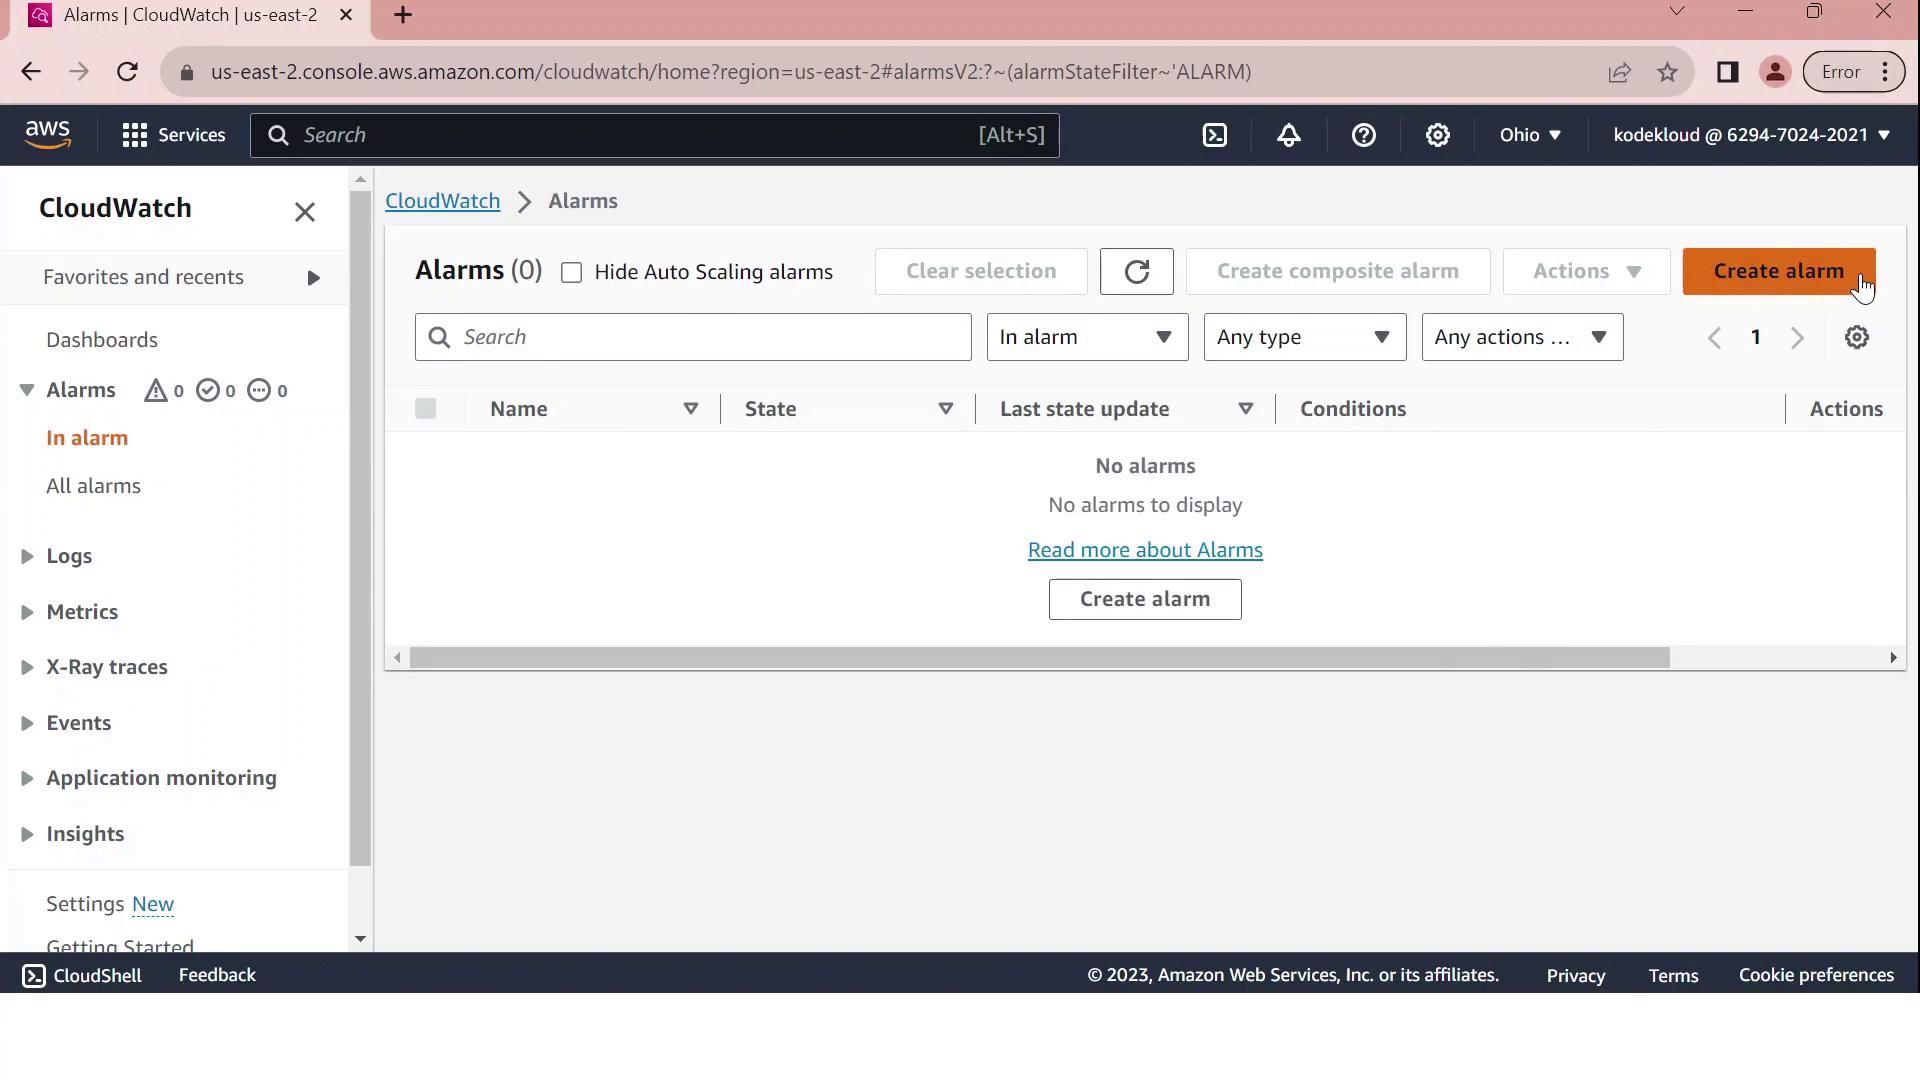1920x1080 pixels.
Task: Click the horizontal scrollbar under alarms table
Action: 1040,658
